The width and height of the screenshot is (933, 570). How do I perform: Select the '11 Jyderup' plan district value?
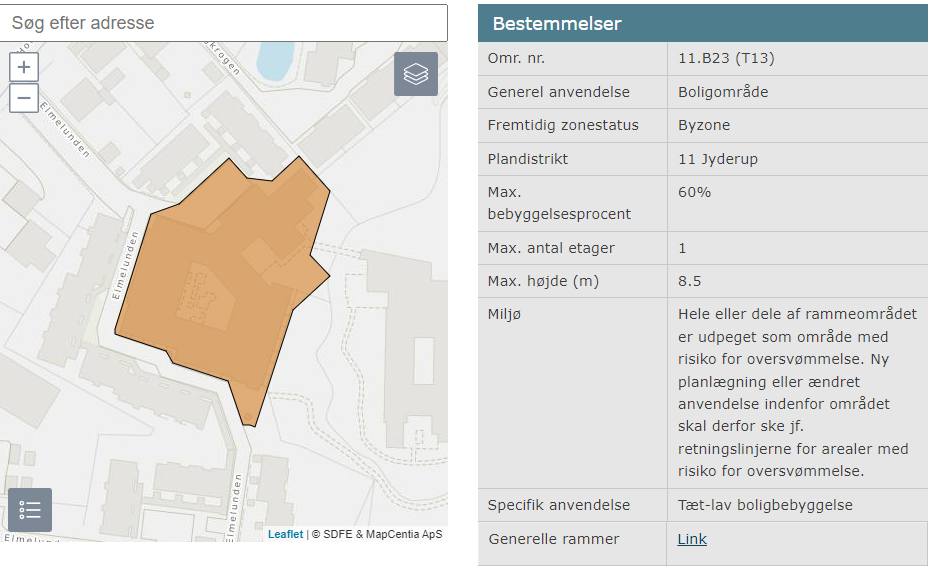coord(720,159)
